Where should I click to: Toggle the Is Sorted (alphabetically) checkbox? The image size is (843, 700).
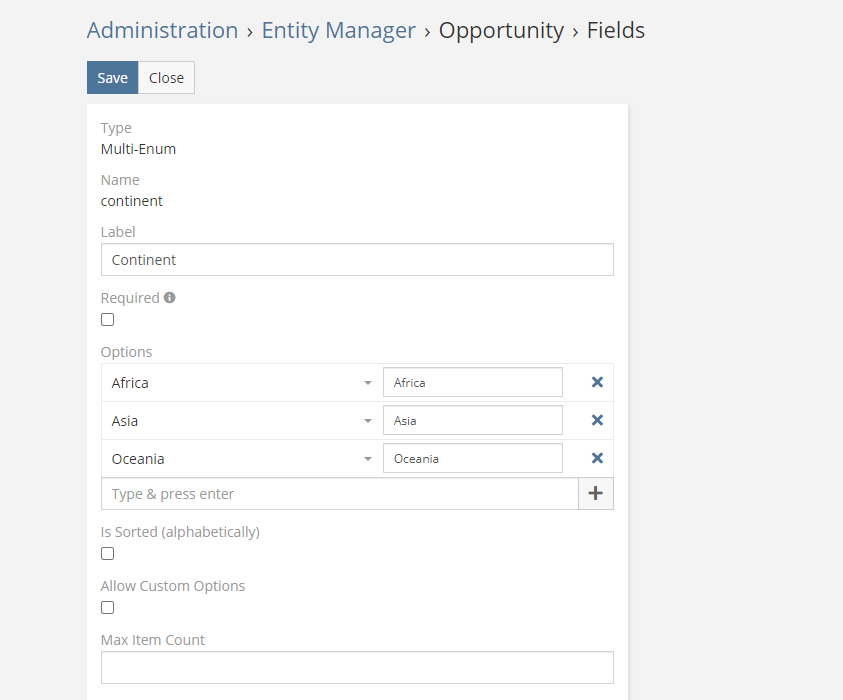[108, 554]
